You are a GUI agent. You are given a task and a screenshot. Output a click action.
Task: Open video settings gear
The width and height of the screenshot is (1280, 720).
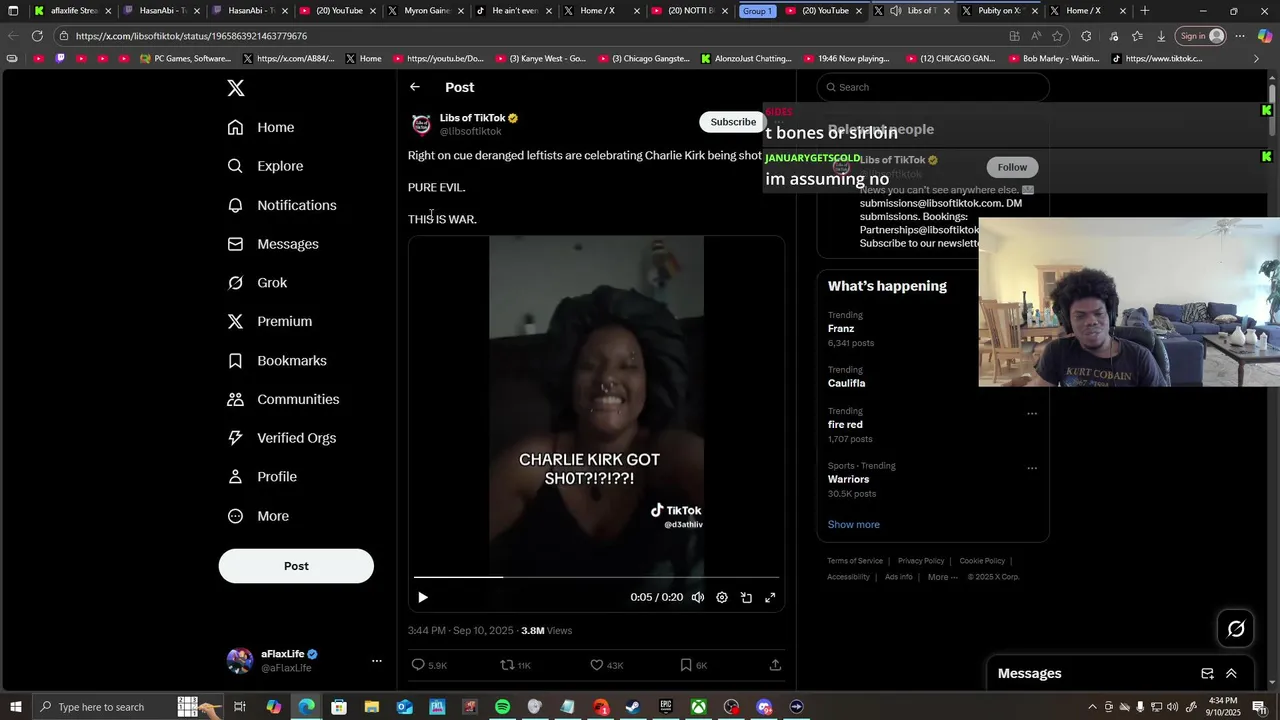[x=722, y=598]
